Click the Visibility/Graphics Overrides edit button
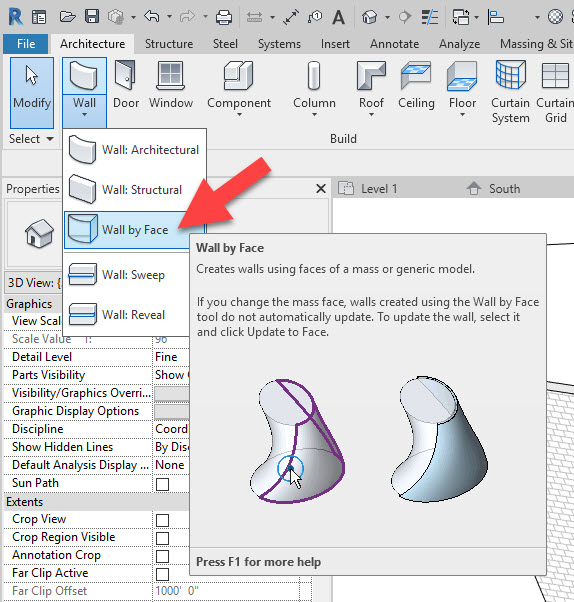 [171, 393]
